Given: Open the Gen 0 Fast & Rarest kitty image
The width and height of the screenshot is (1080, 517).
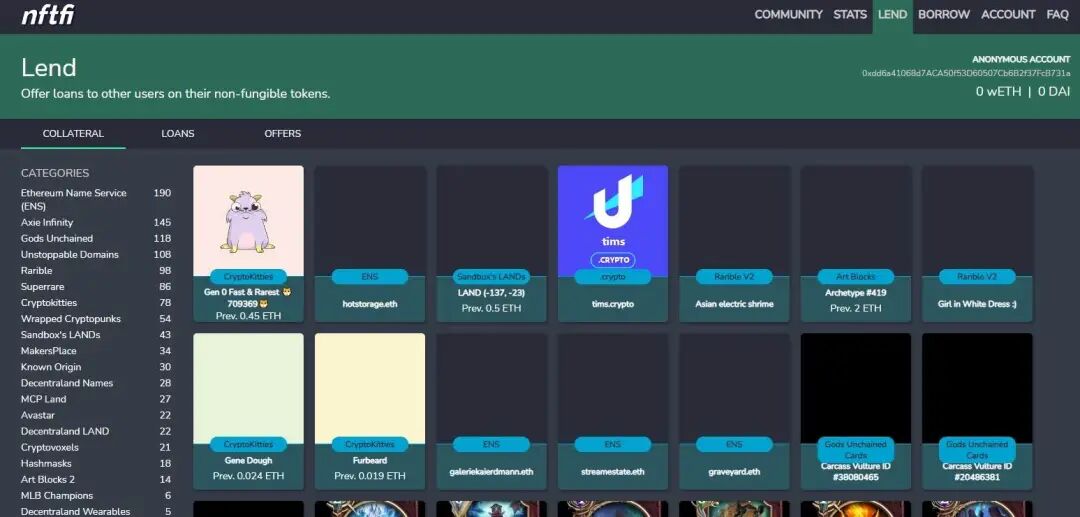Looking at the screenshot, I should pyautogui.click(x=249, y=220).
